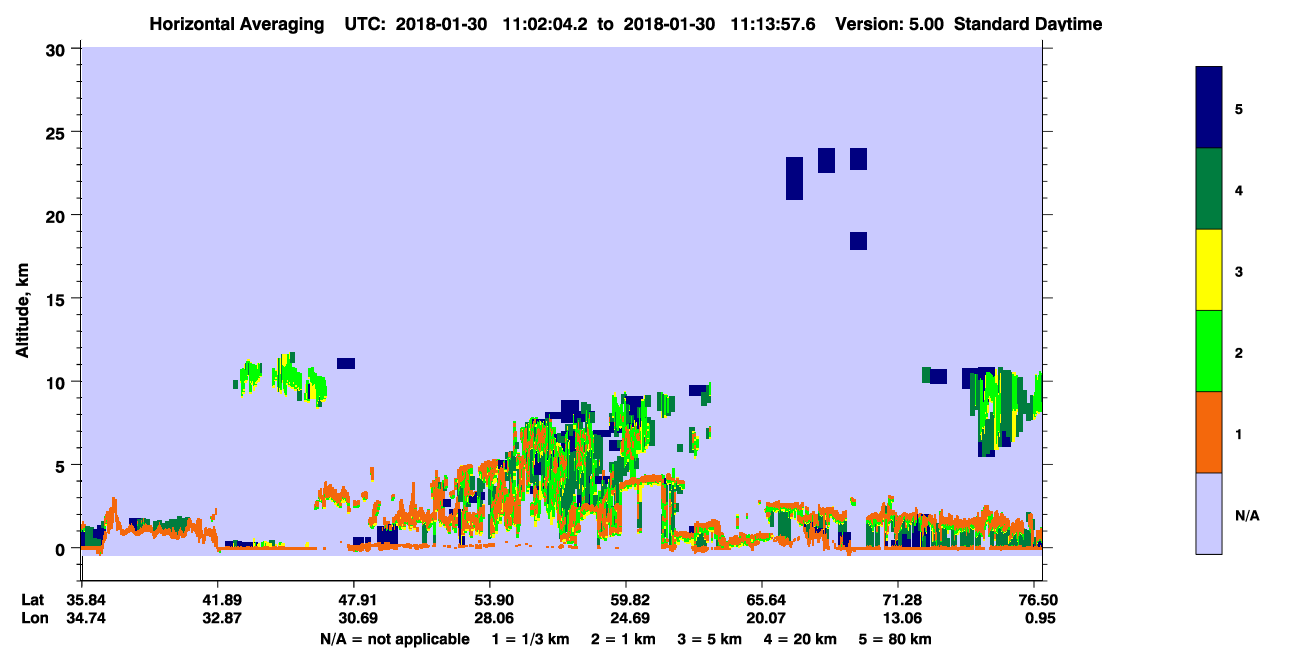Click the latitude value "71.28"

[898, 600]
